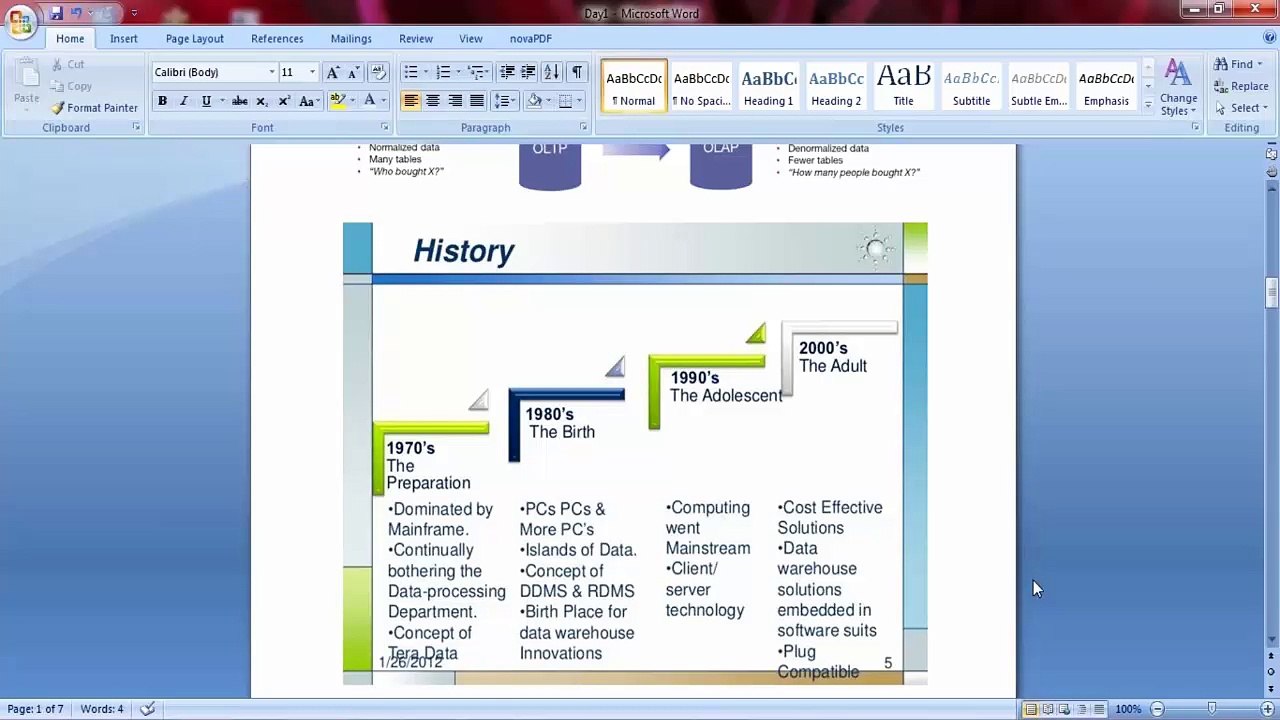Switch to Mailings tab
This screenshot has width=1280, height=720.
tap(351, 39)
